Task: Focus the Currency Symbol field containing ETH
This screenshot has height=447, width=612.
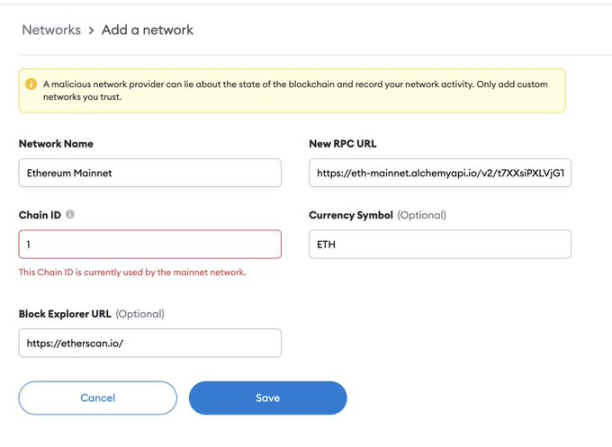Action: 440,244
